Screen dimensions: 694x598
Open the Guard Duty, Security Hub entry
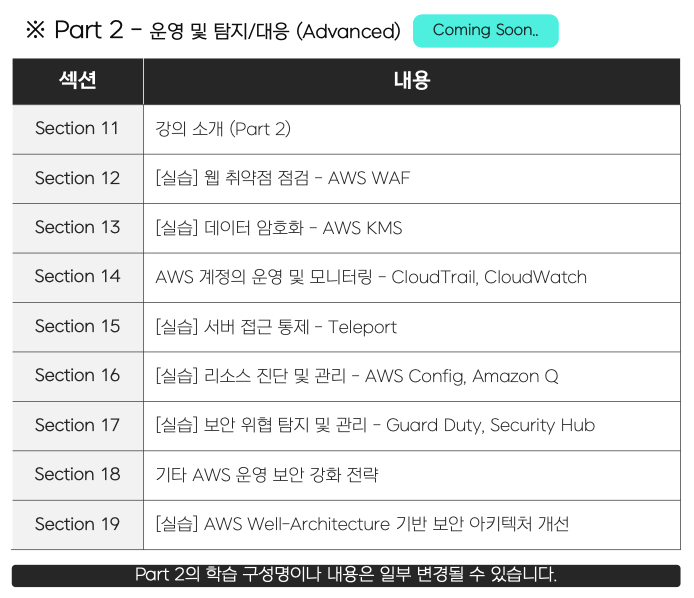click(375, 425)
